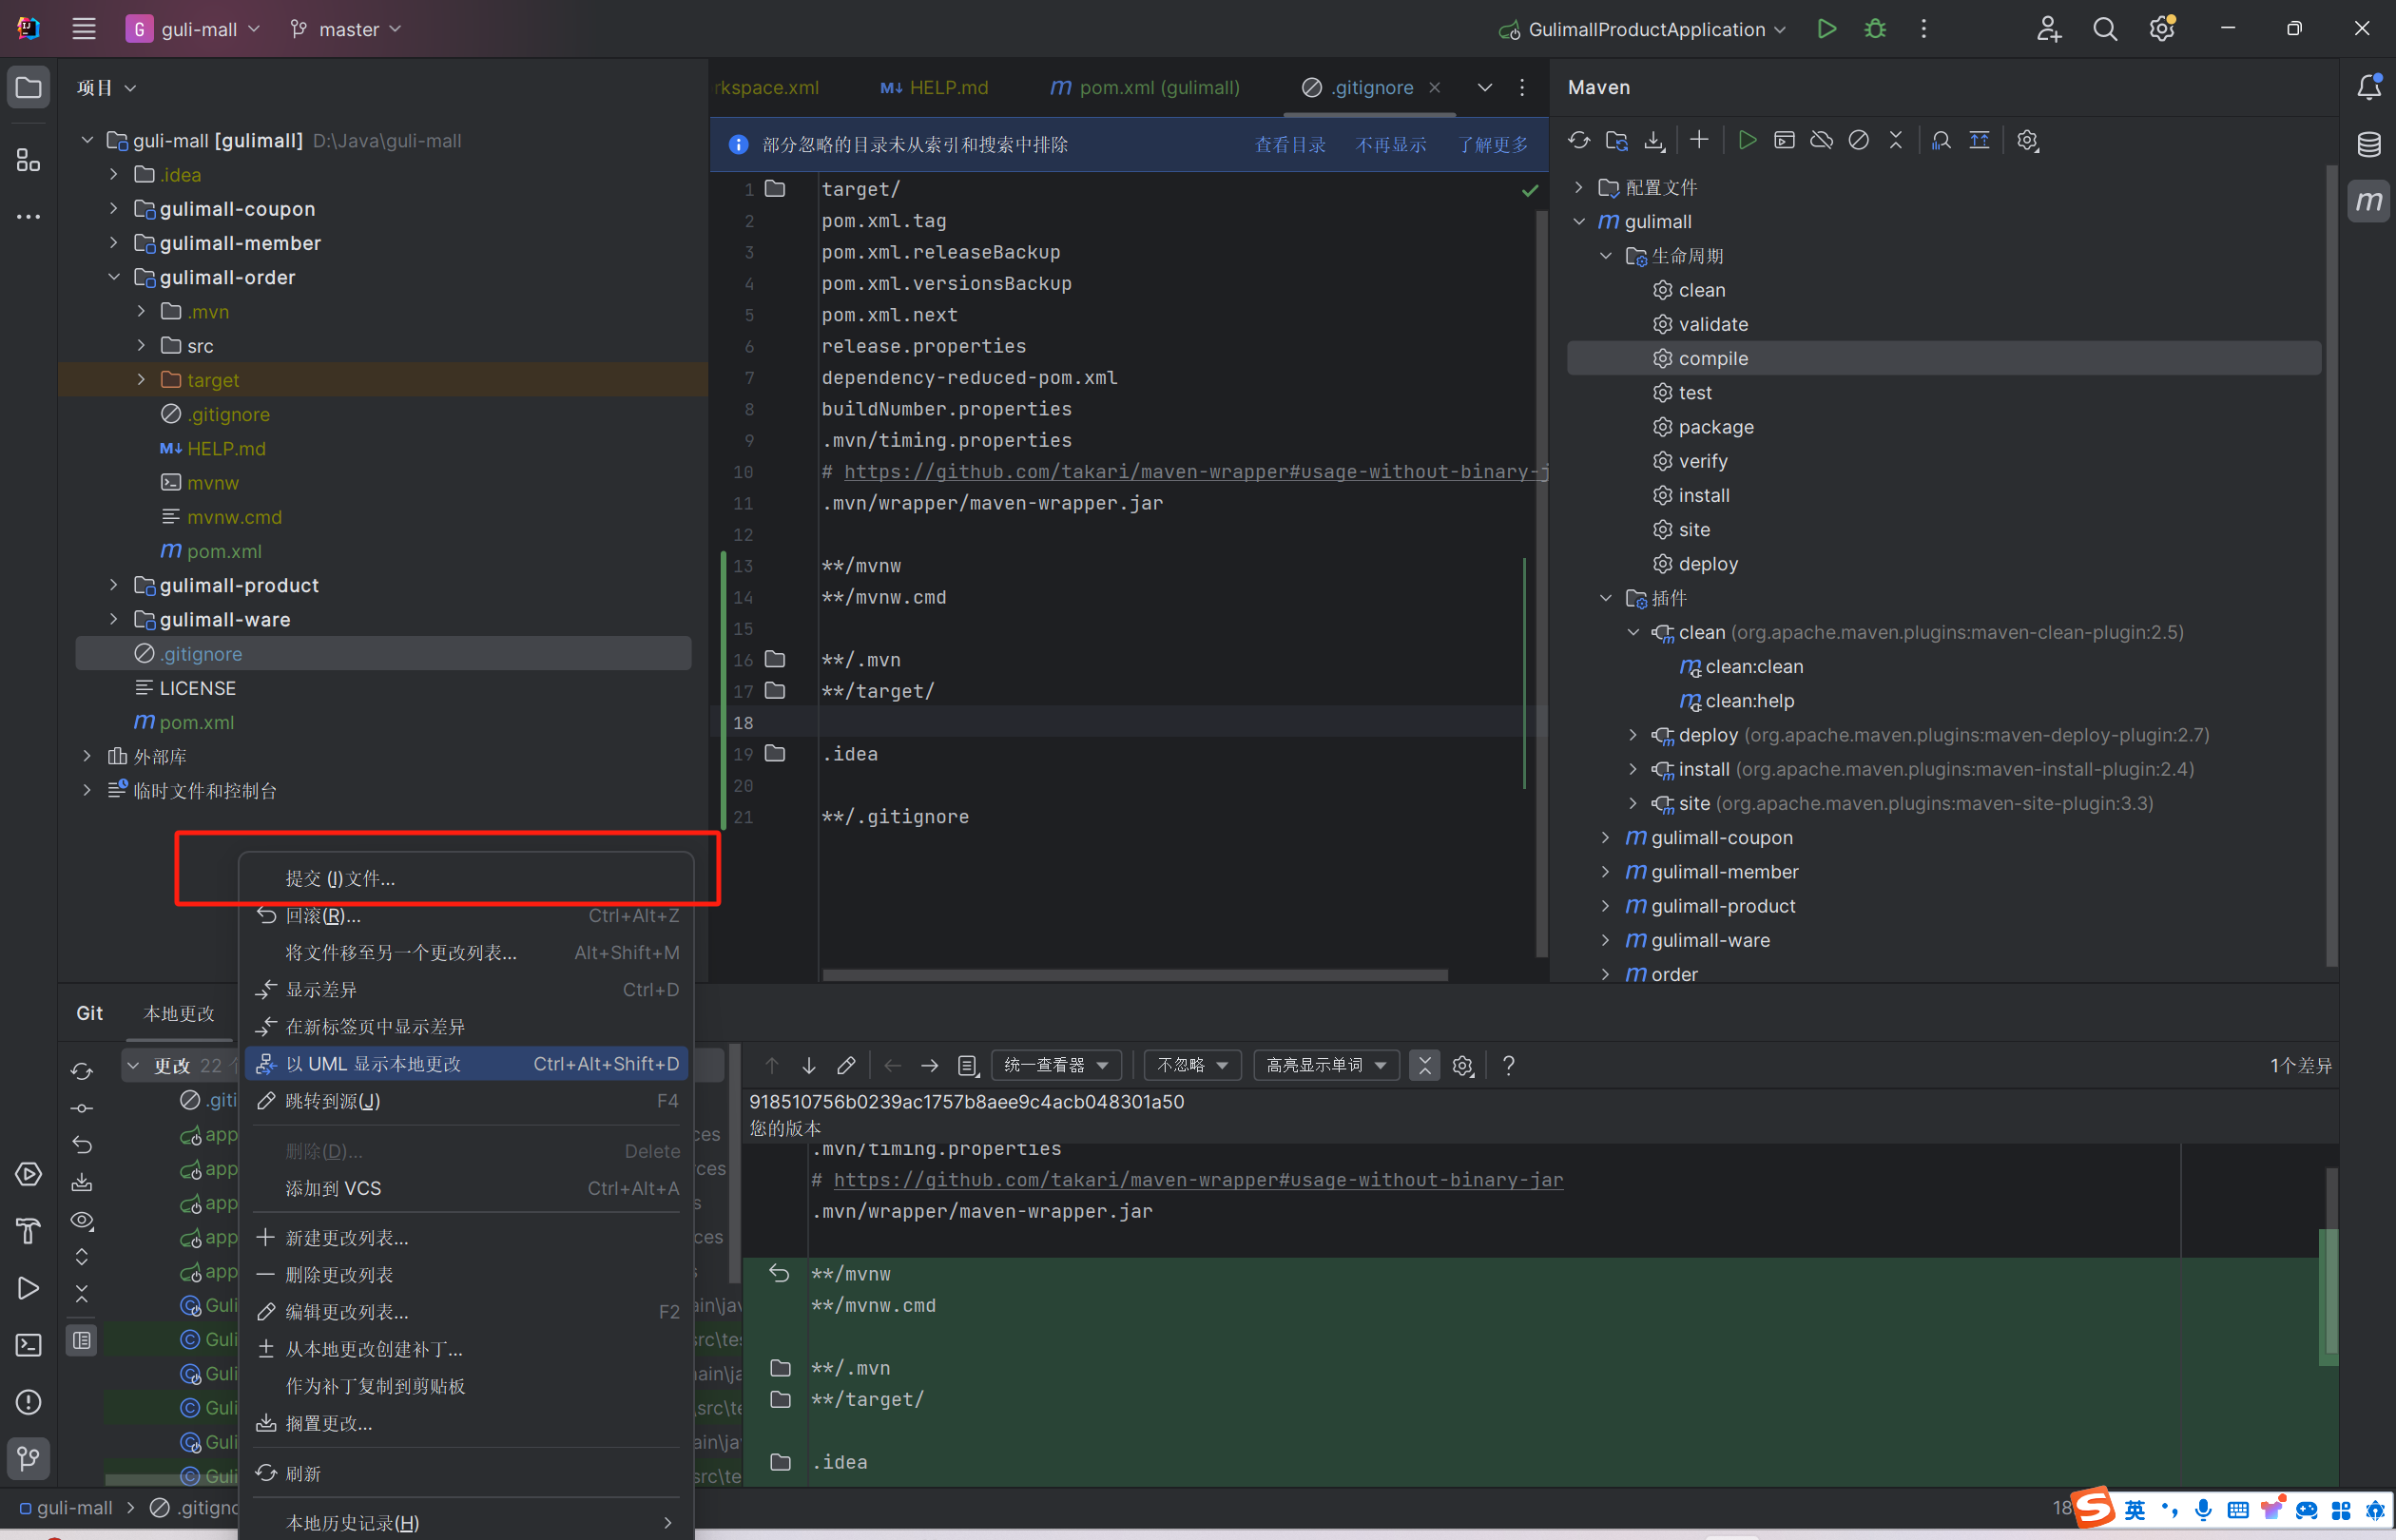Open diff viewer settings gear

[x=1462, y=1065]
